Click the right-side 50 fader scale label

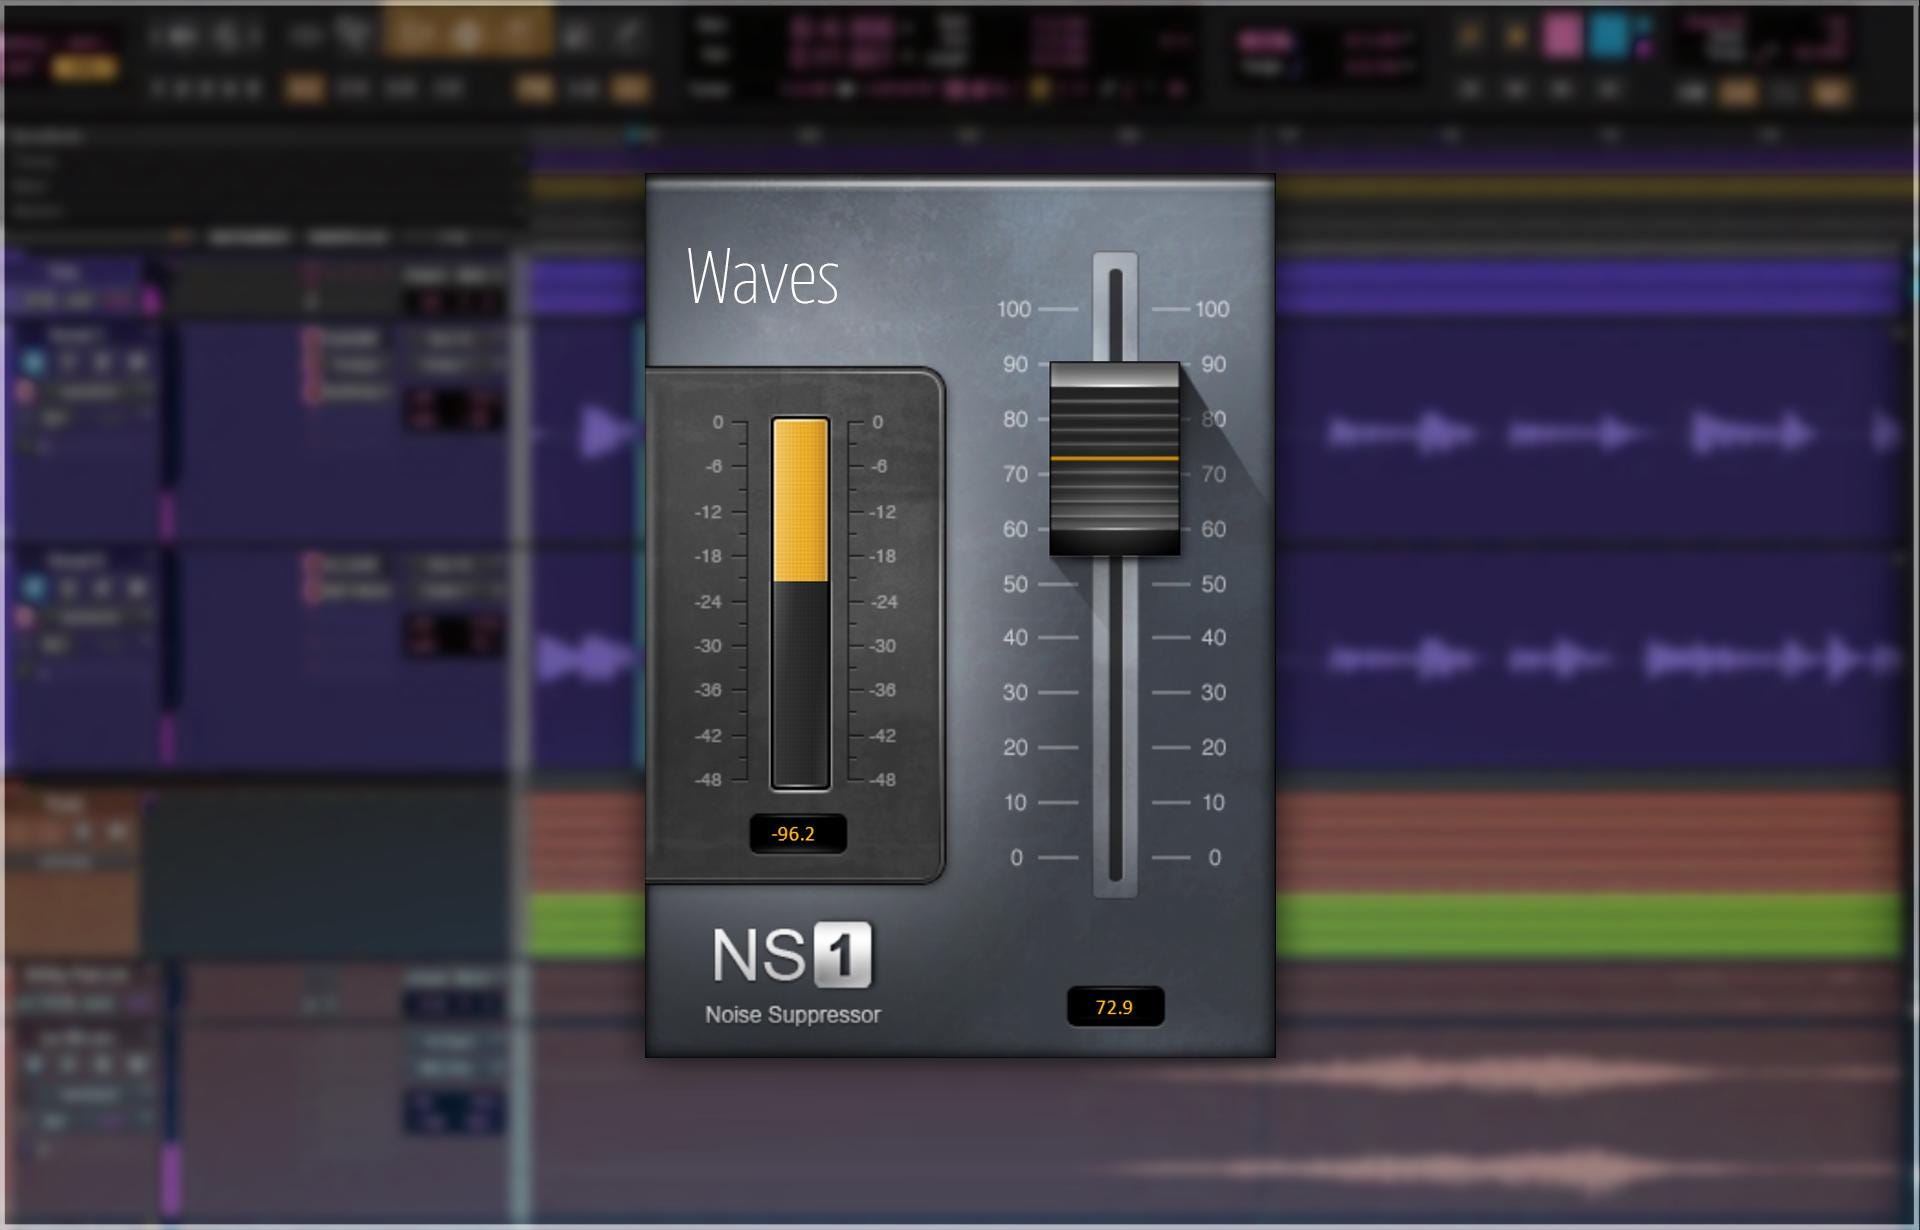1213,584
